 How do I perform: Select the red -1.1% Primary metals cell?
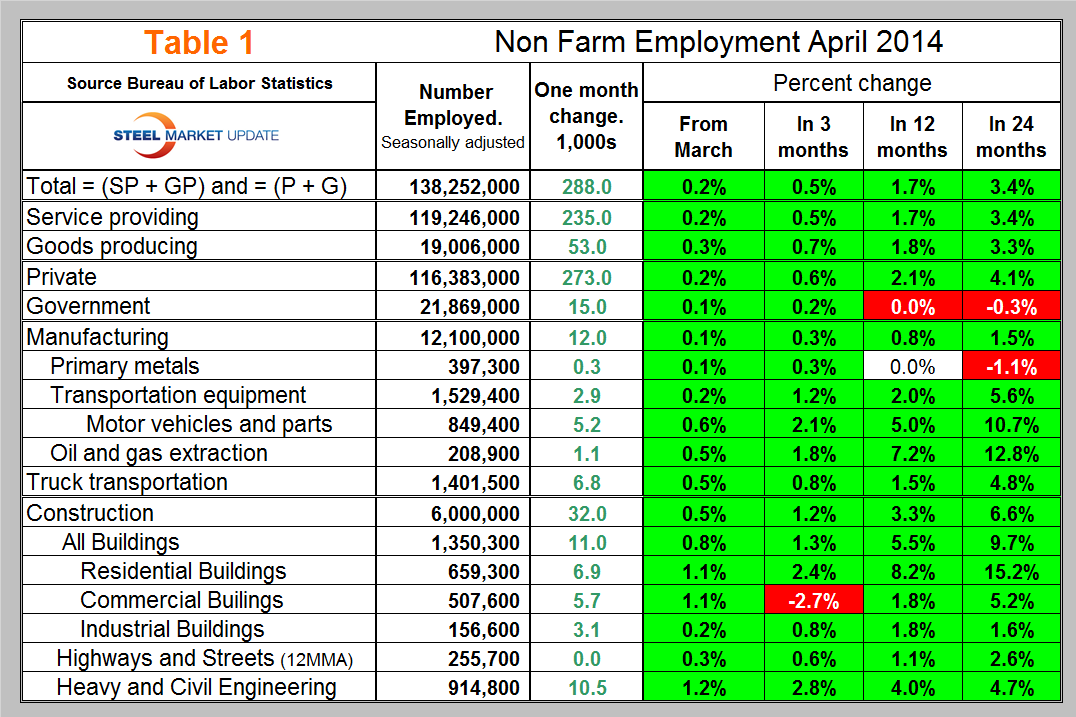[x=1010, y=366]
